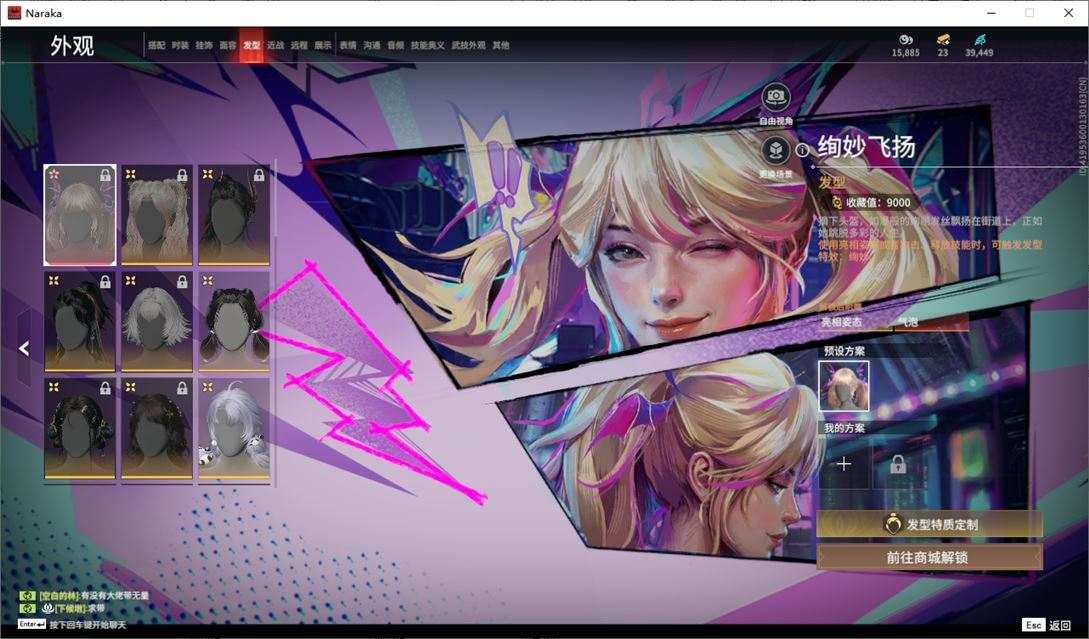The image size is (1089, 639).
Task: Click the 外观 page heading
Action: point(72,46)
